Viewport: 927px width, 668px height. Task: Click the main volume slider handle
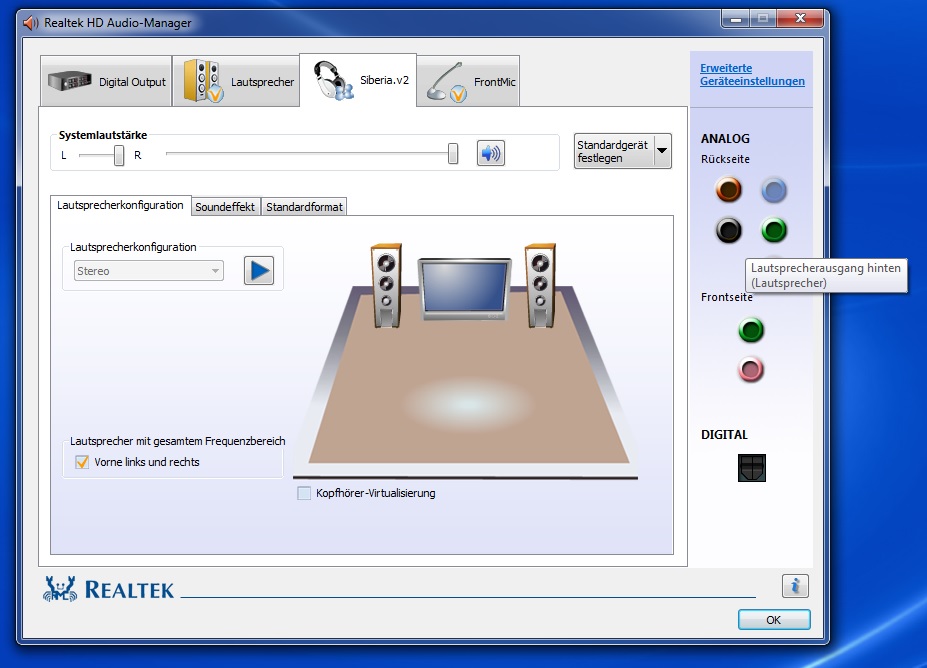(x=453, y=153)
